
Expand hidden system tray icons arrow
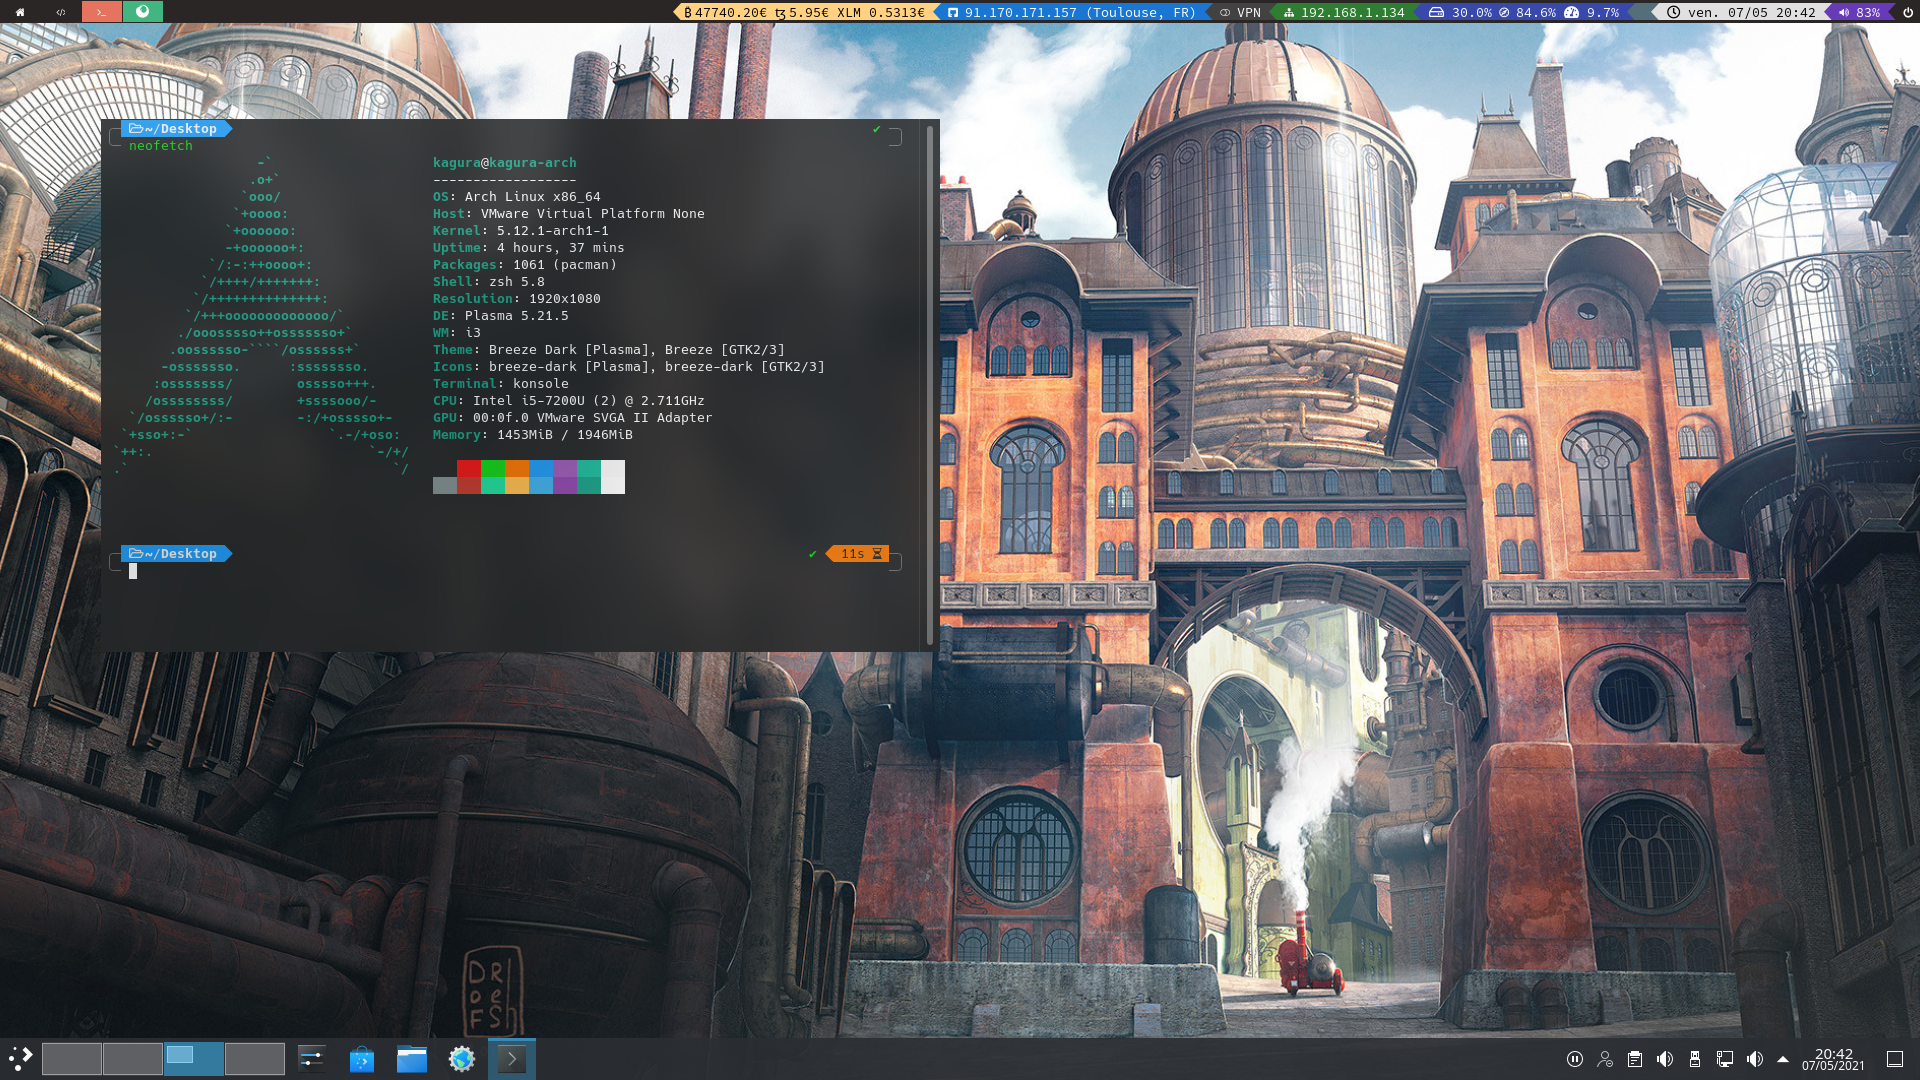tap(1783, 1059)
